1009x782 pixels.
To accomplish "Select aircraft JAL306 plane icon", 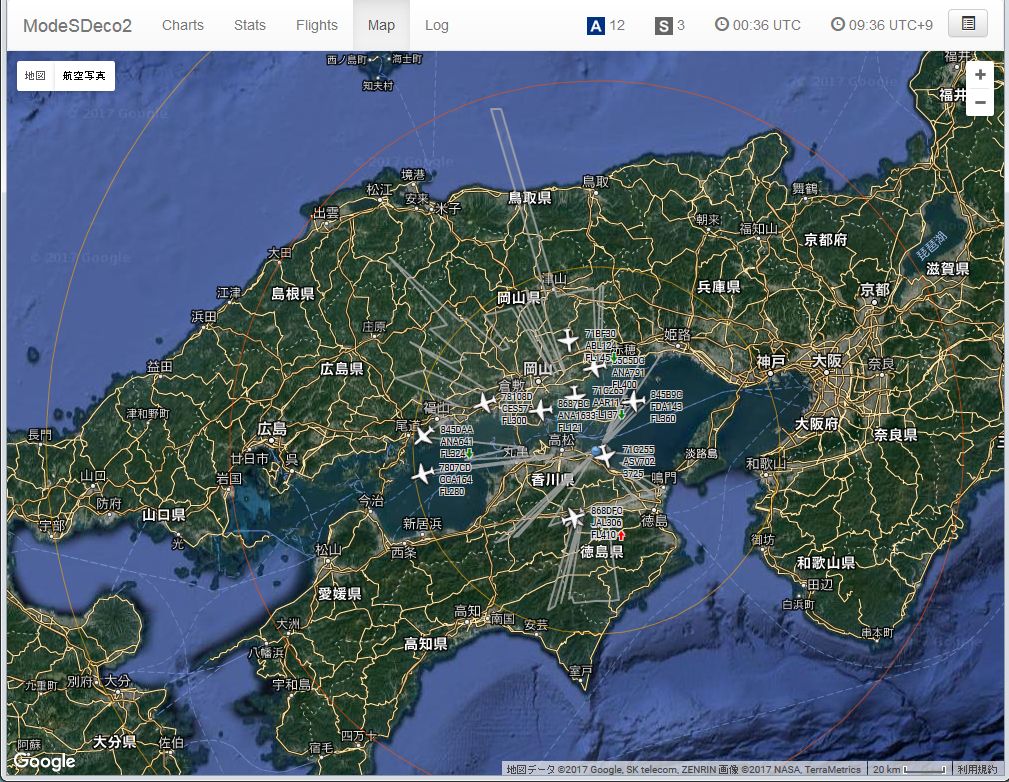I will 572,517.
